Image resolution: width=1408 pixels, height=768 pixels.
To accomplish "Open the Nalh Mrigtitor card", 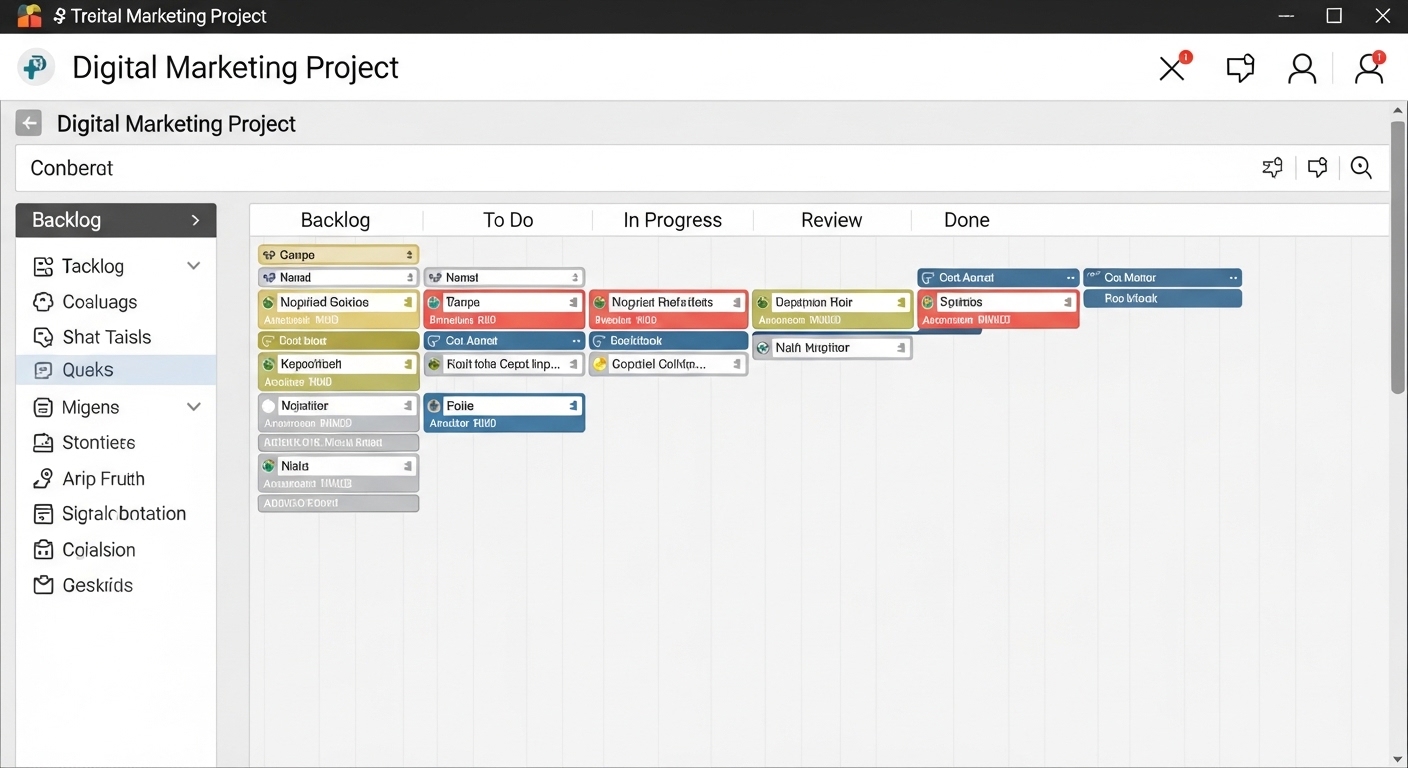I will [x=832, y=348].
